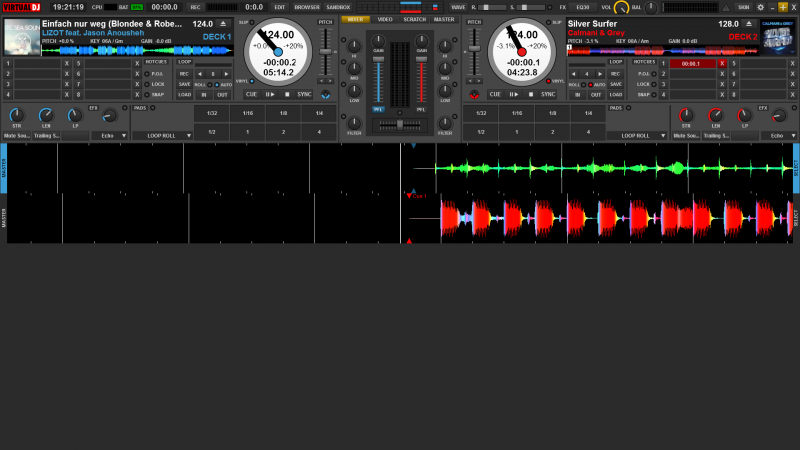Toggle VINYL mode on Deck 1
Screen dimensions: 800x450
252,81
